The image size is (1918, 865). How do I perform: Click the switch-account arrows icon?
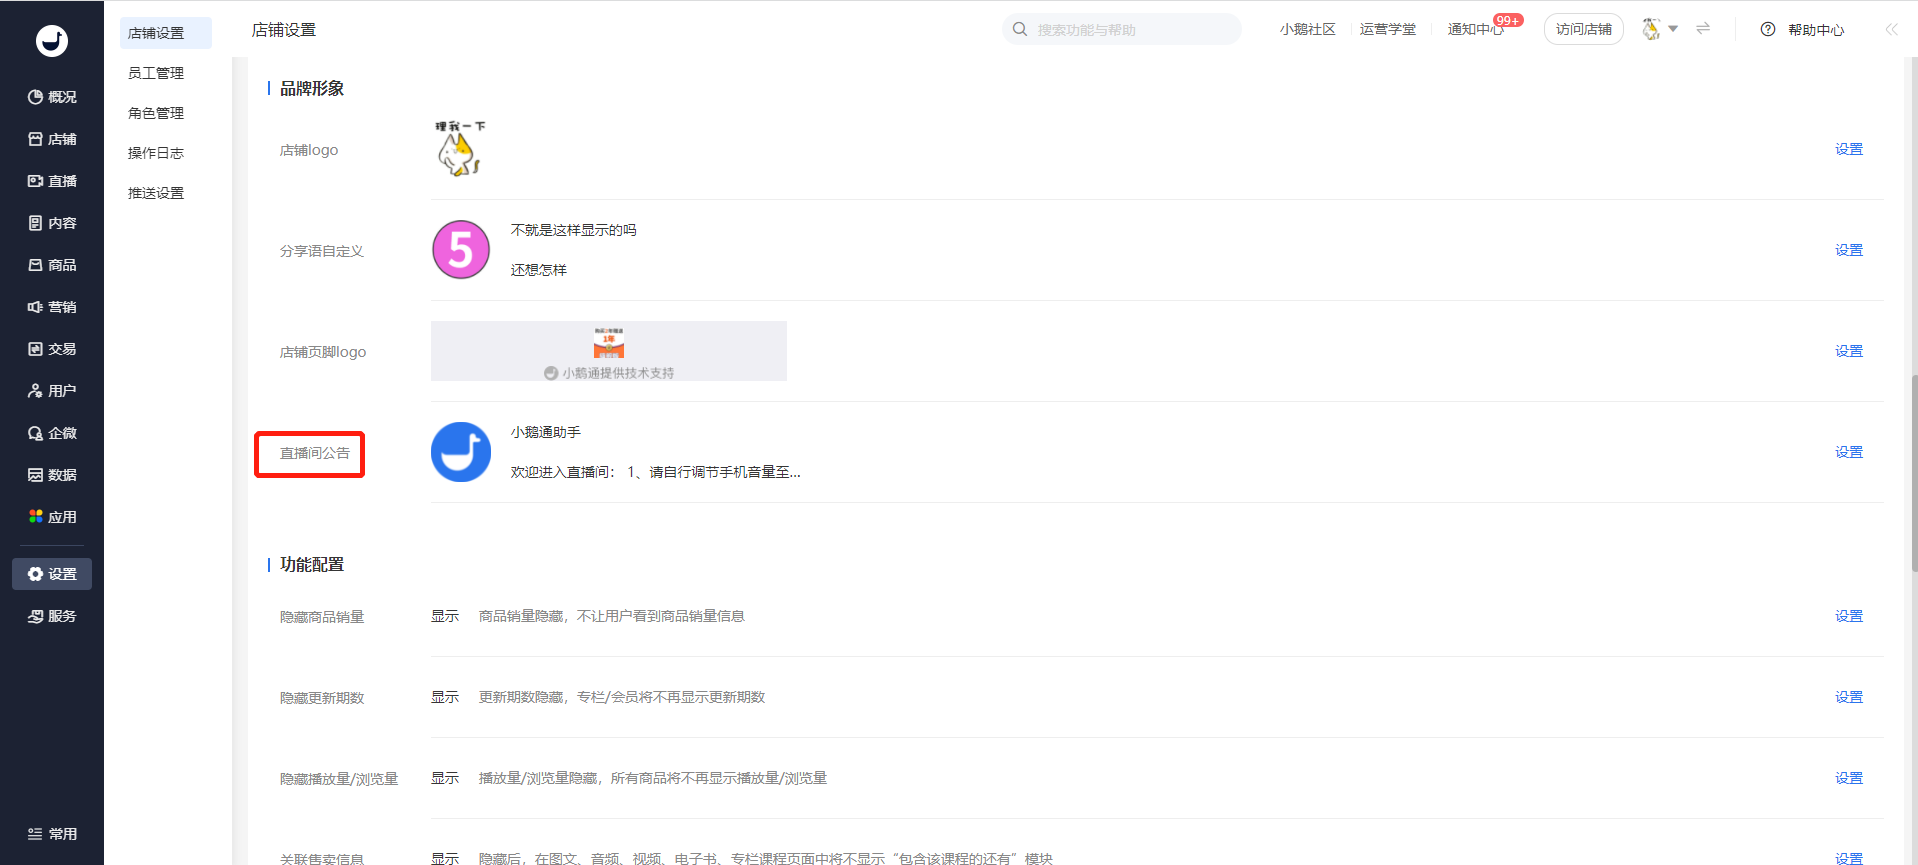(x=1703, y=29)
